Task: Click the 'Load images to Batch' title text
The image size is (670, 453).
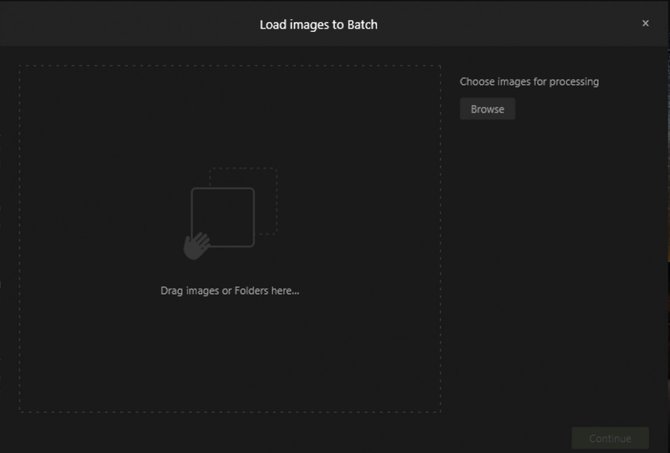Action: click(319, 25)
